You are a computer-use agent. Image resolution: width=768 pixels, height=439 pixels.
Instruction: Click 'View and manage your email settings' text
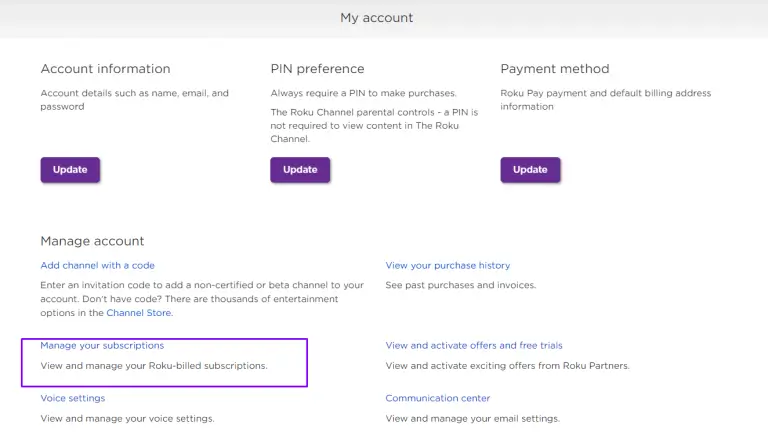(472, 418)
